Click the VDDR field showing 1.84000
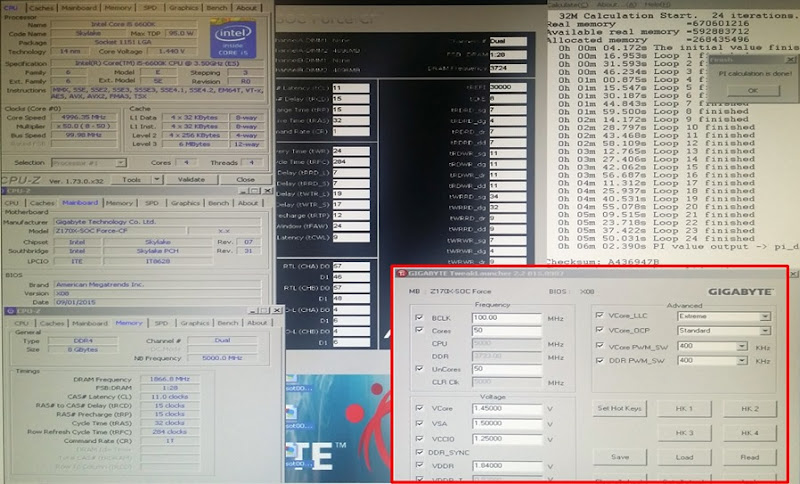 coord(507,466)
